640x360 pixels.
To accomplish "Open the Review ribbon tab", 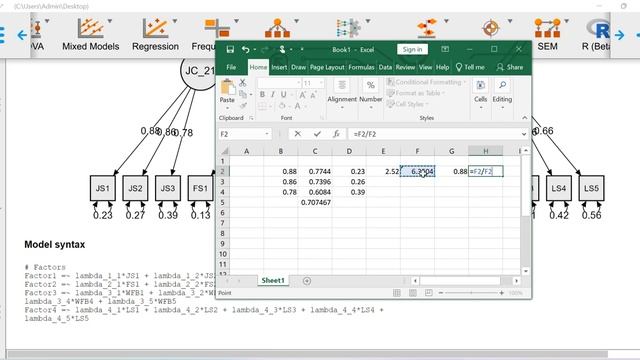I will [405, 67].
